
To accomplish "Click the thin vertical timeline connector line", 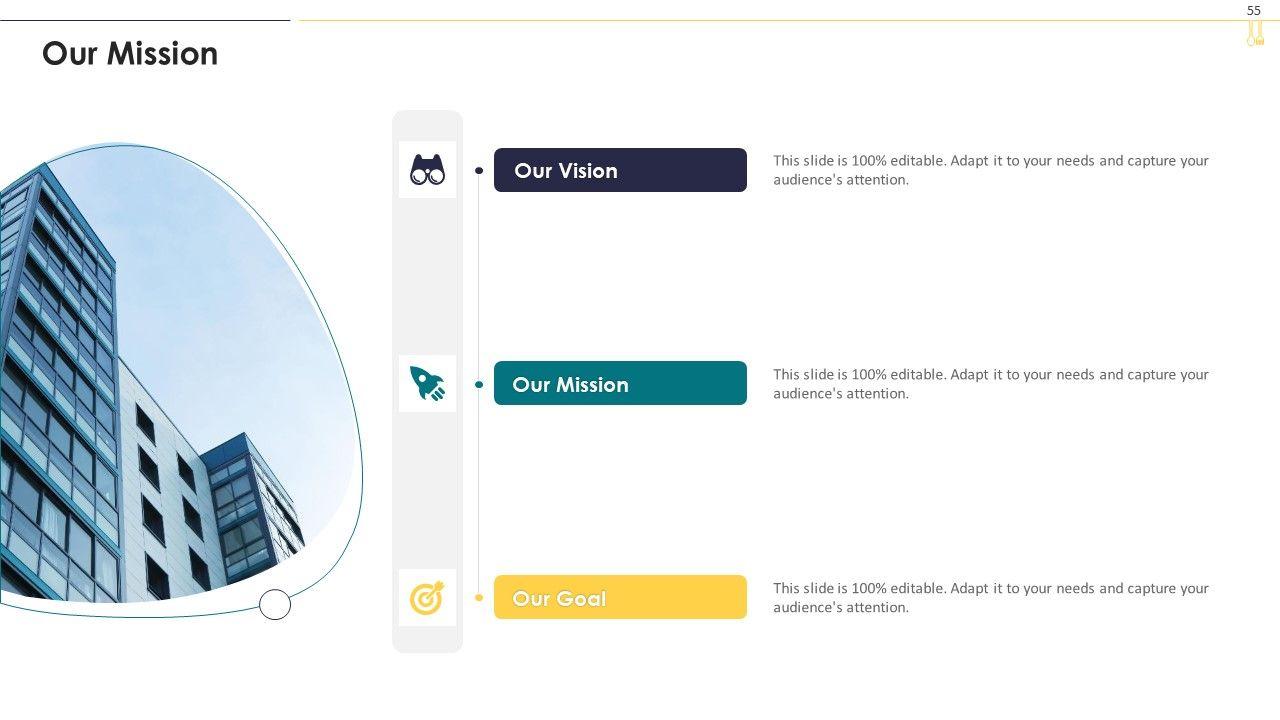I will [x=479, y=280].
